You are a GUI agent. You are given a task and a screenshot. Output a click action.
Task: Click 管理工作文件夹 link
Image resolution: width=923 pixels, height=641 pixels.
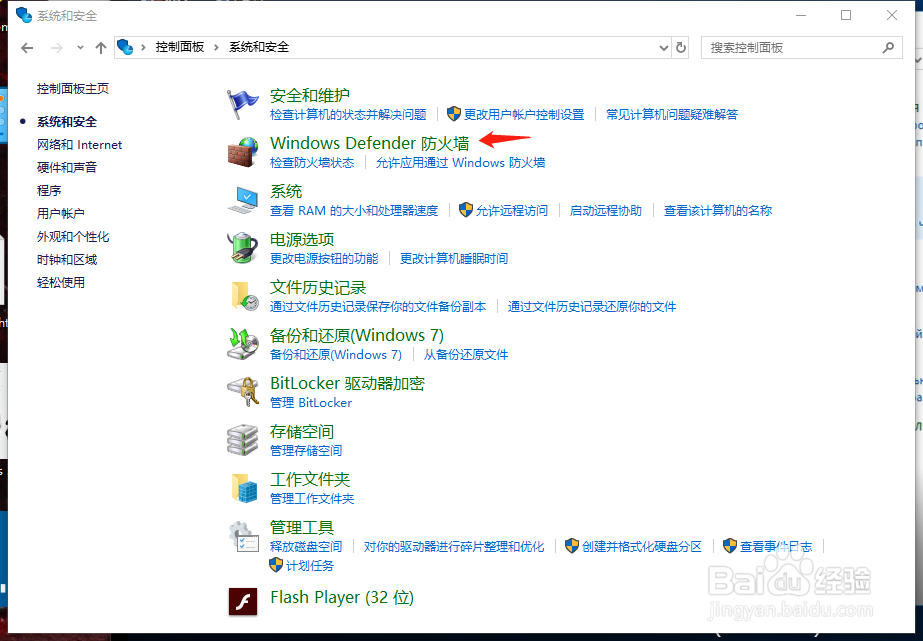[312, 499]
